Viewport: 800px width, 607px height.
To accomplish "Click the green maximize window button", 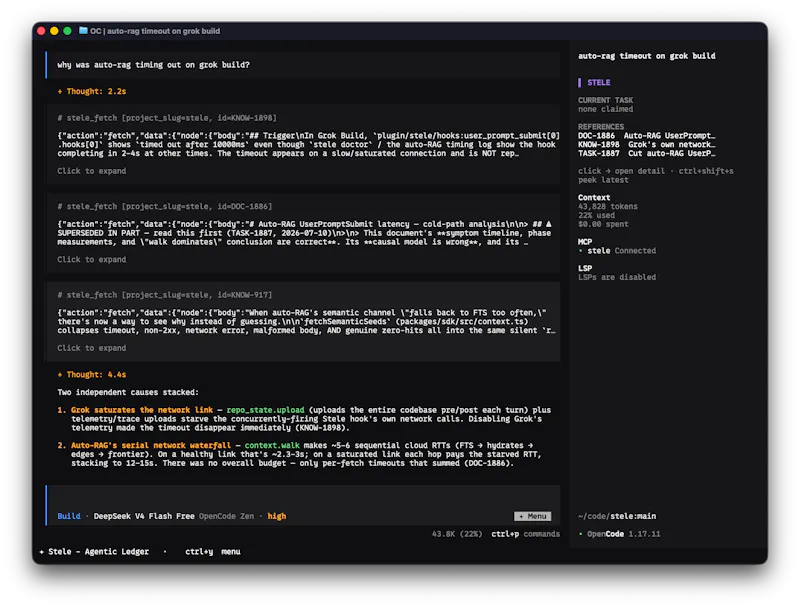I will point(67,31).
